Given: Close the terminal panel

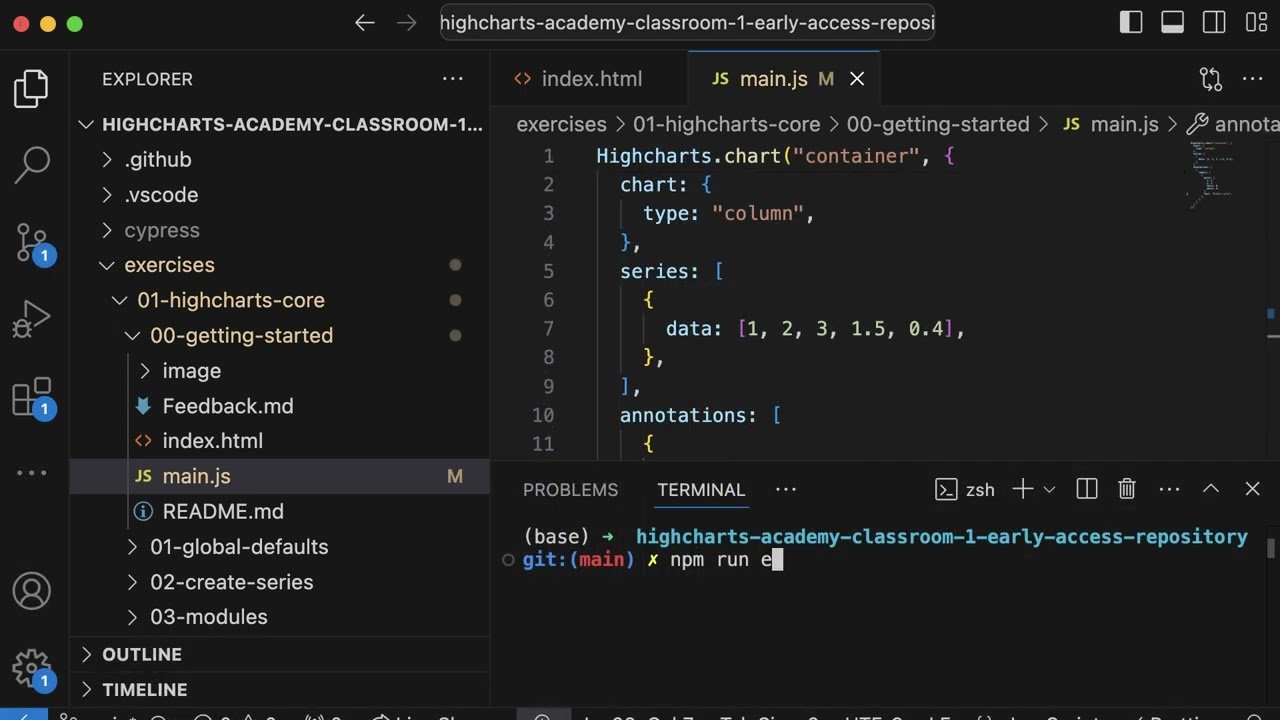Looking at the screenshot, I should pos(1253,490).
